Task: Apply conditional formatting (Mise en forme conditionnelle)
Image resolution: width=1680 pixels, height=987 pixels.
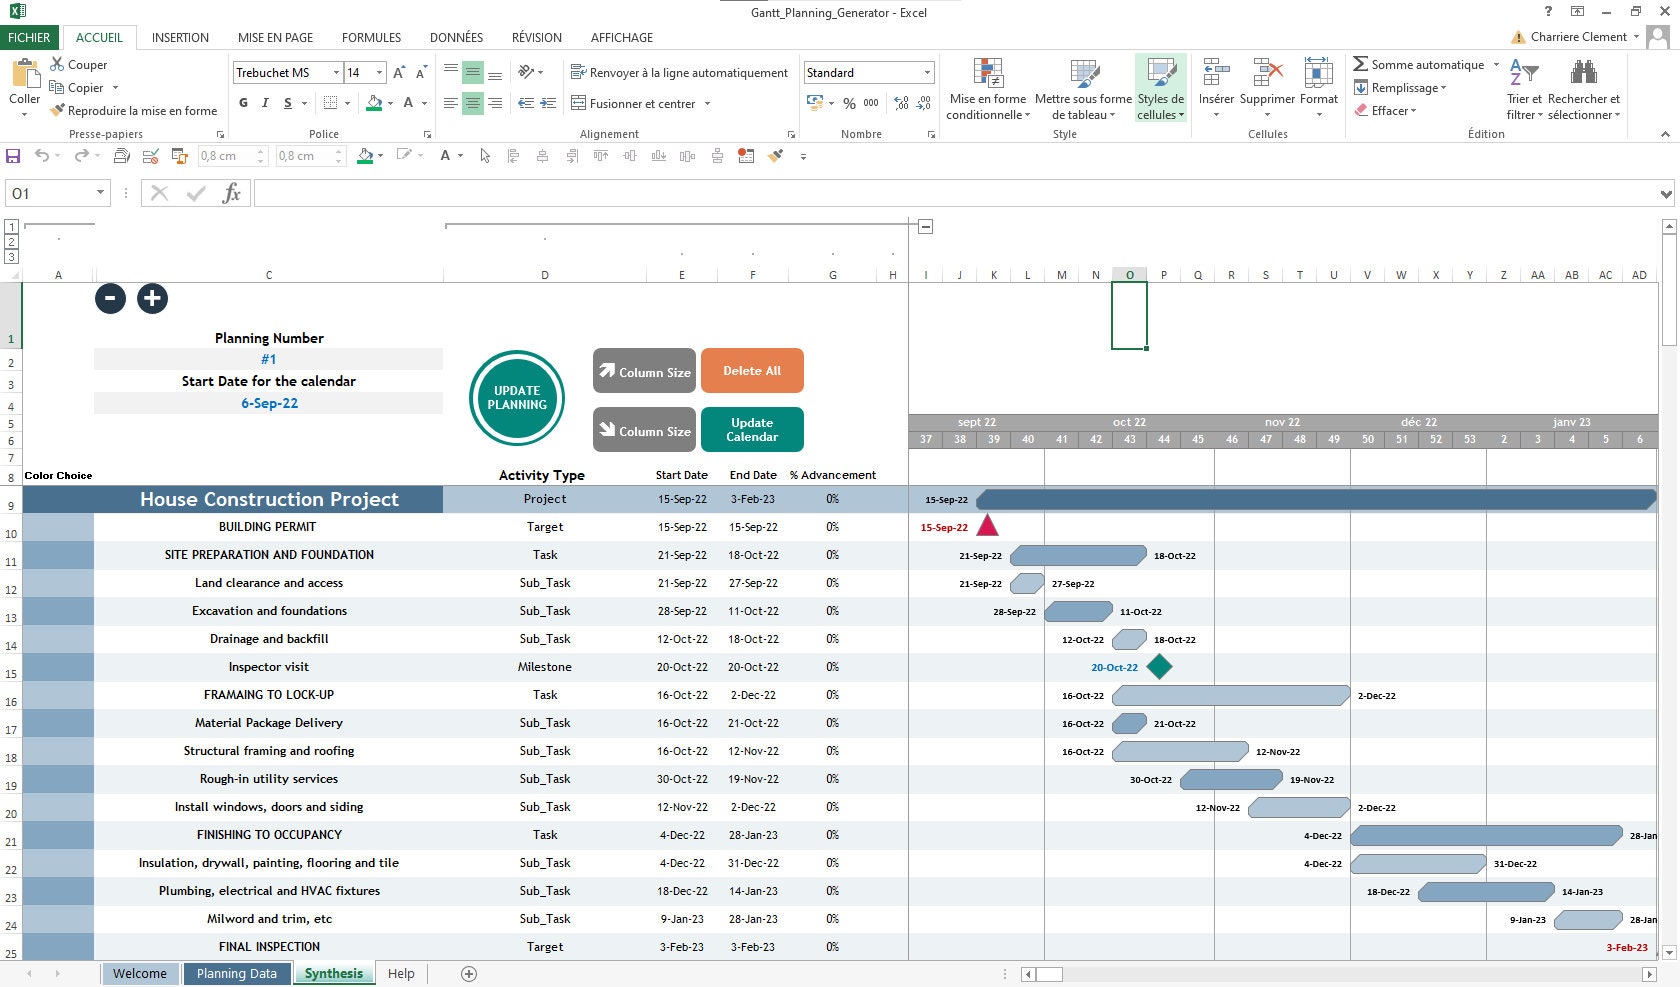Action: point(987,88)
